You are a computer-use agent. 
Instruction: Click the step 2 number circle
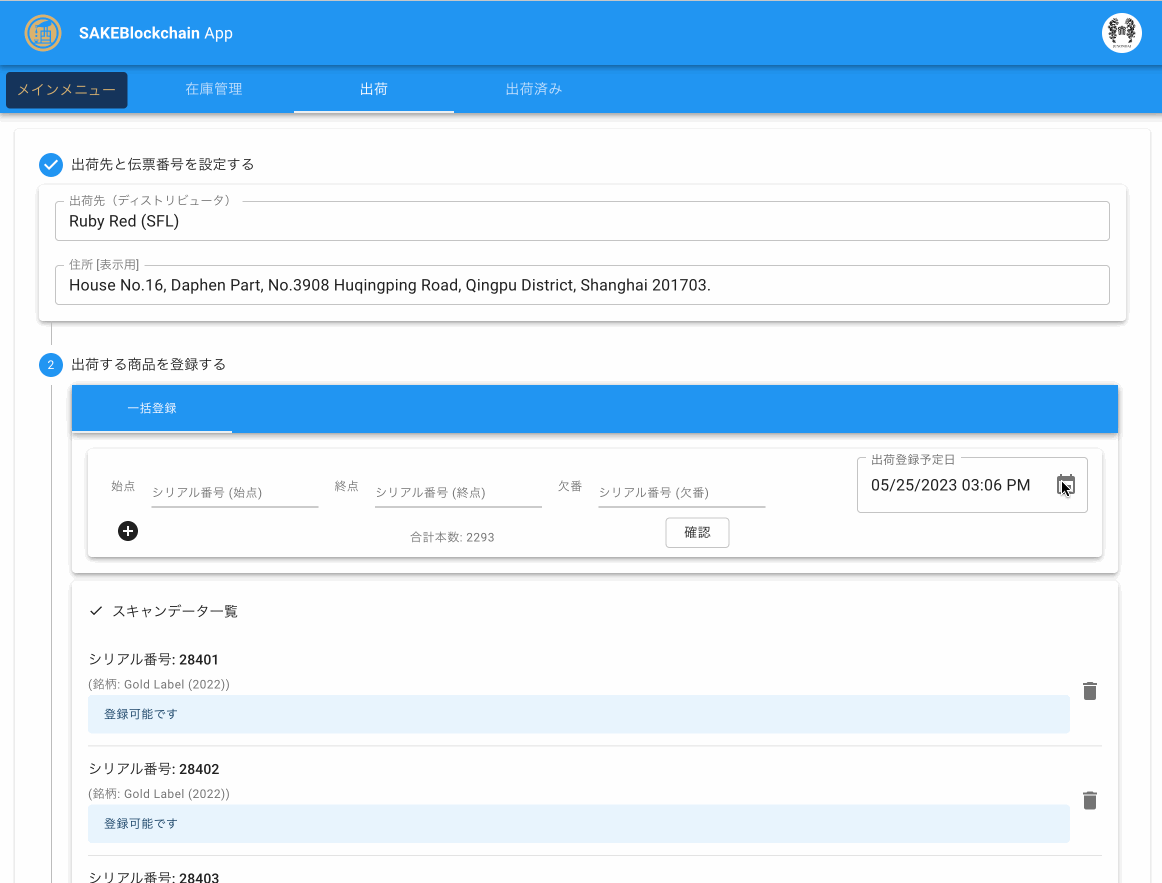click(51, 365)
